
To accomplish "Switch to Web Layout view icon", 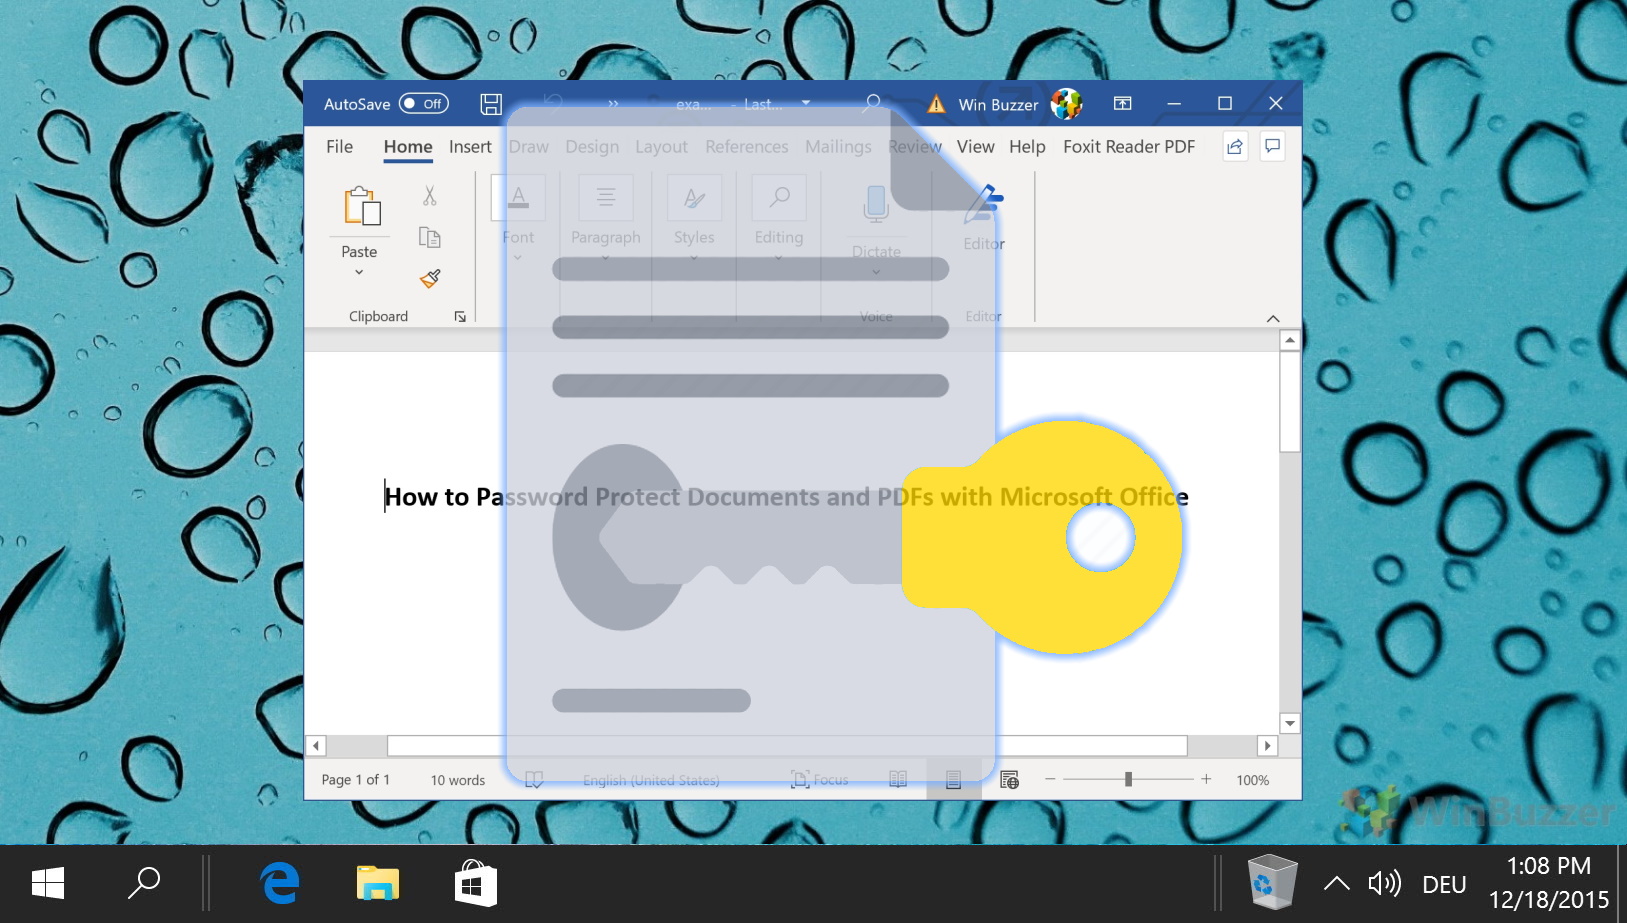I will click(1010, 780).
